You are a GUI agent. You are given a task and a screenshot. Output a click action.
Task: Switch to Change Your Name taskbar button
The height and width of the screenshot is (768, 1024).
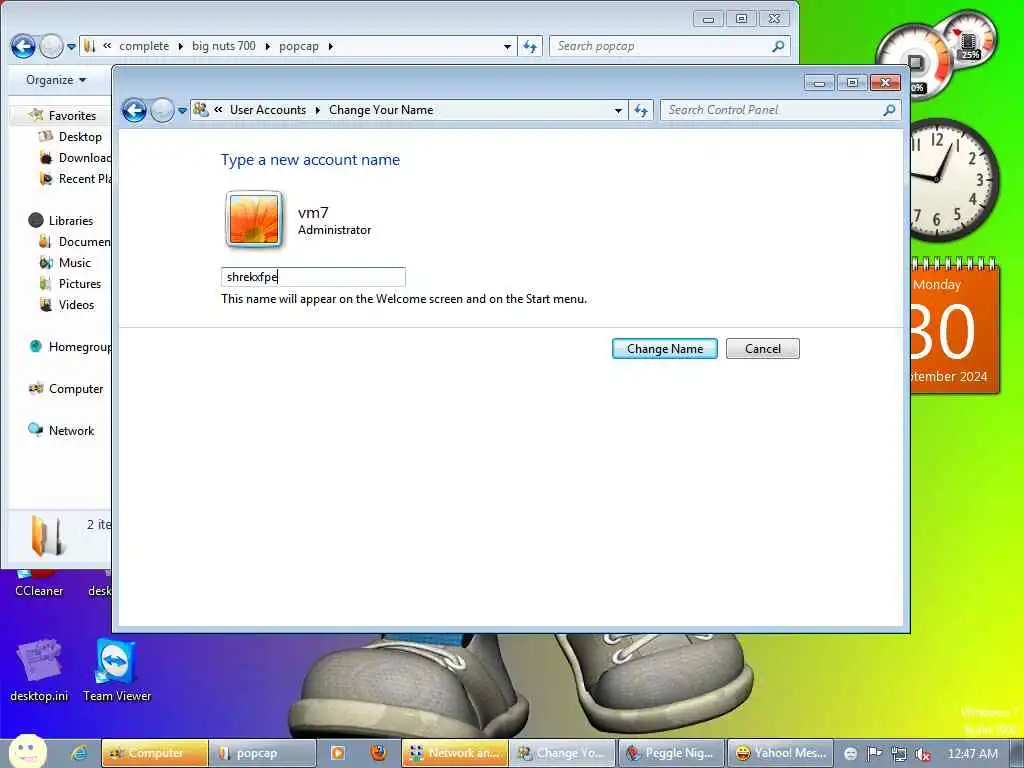click(562, 753)
